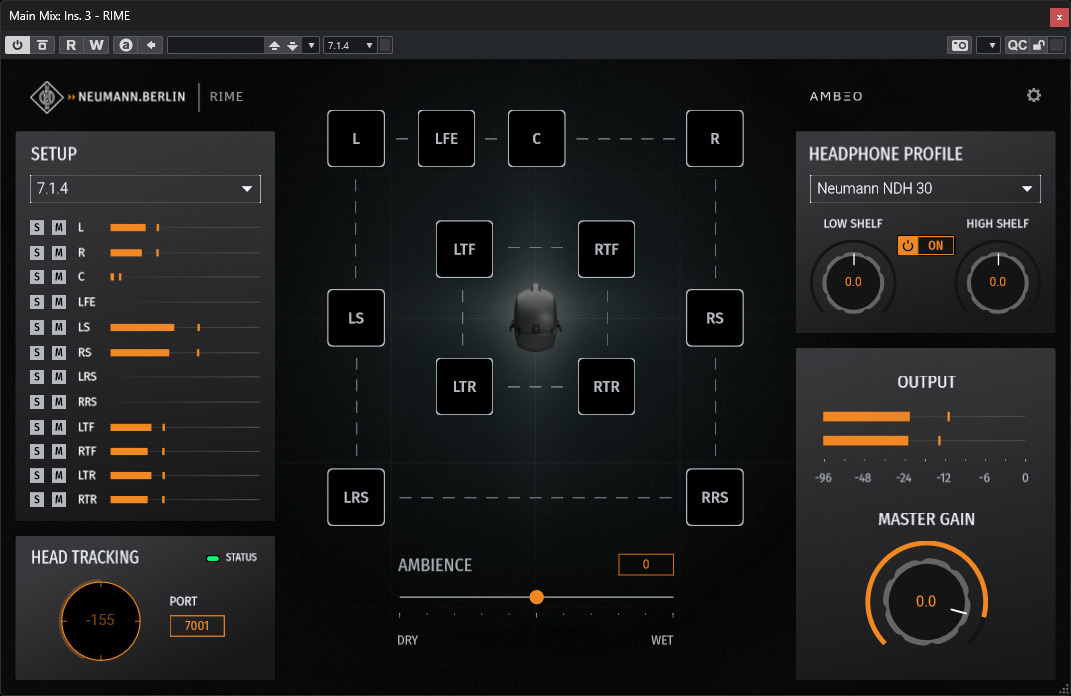Open the 7.1.4 routing dropdown in toolbar
Screen dimensions: 1071x696
tap(350, 45)
